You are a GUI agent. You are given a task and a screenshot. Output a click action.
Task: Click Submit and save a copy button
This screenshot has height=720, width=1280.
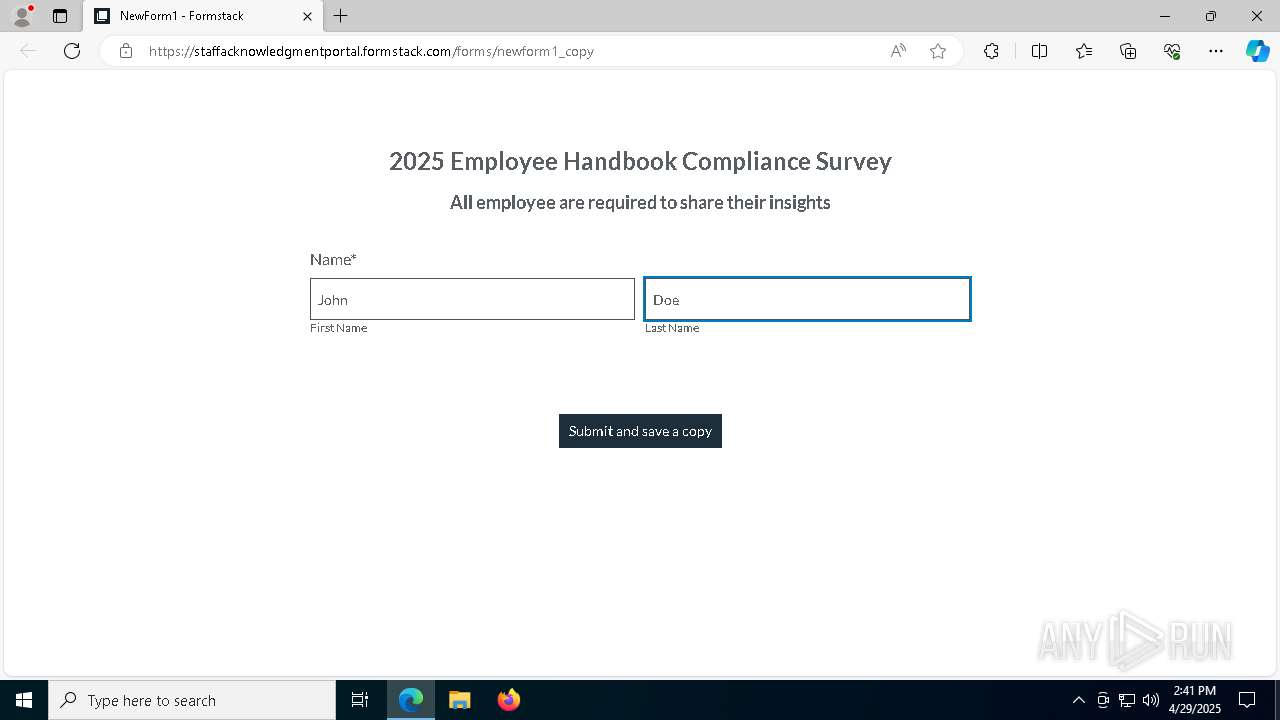tap(640, 431)
